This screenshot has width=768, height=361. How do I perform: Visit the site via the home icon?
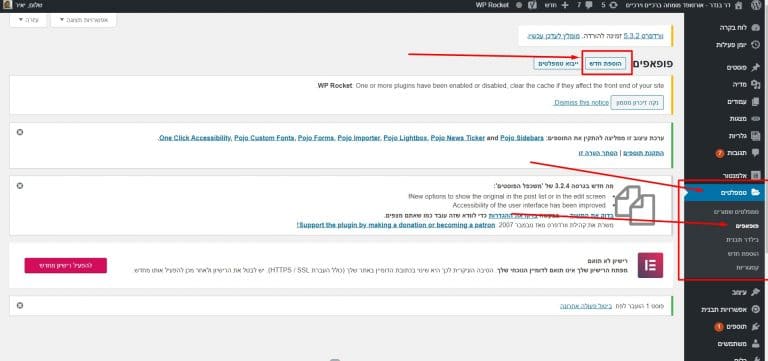click(x=738, y=5)
